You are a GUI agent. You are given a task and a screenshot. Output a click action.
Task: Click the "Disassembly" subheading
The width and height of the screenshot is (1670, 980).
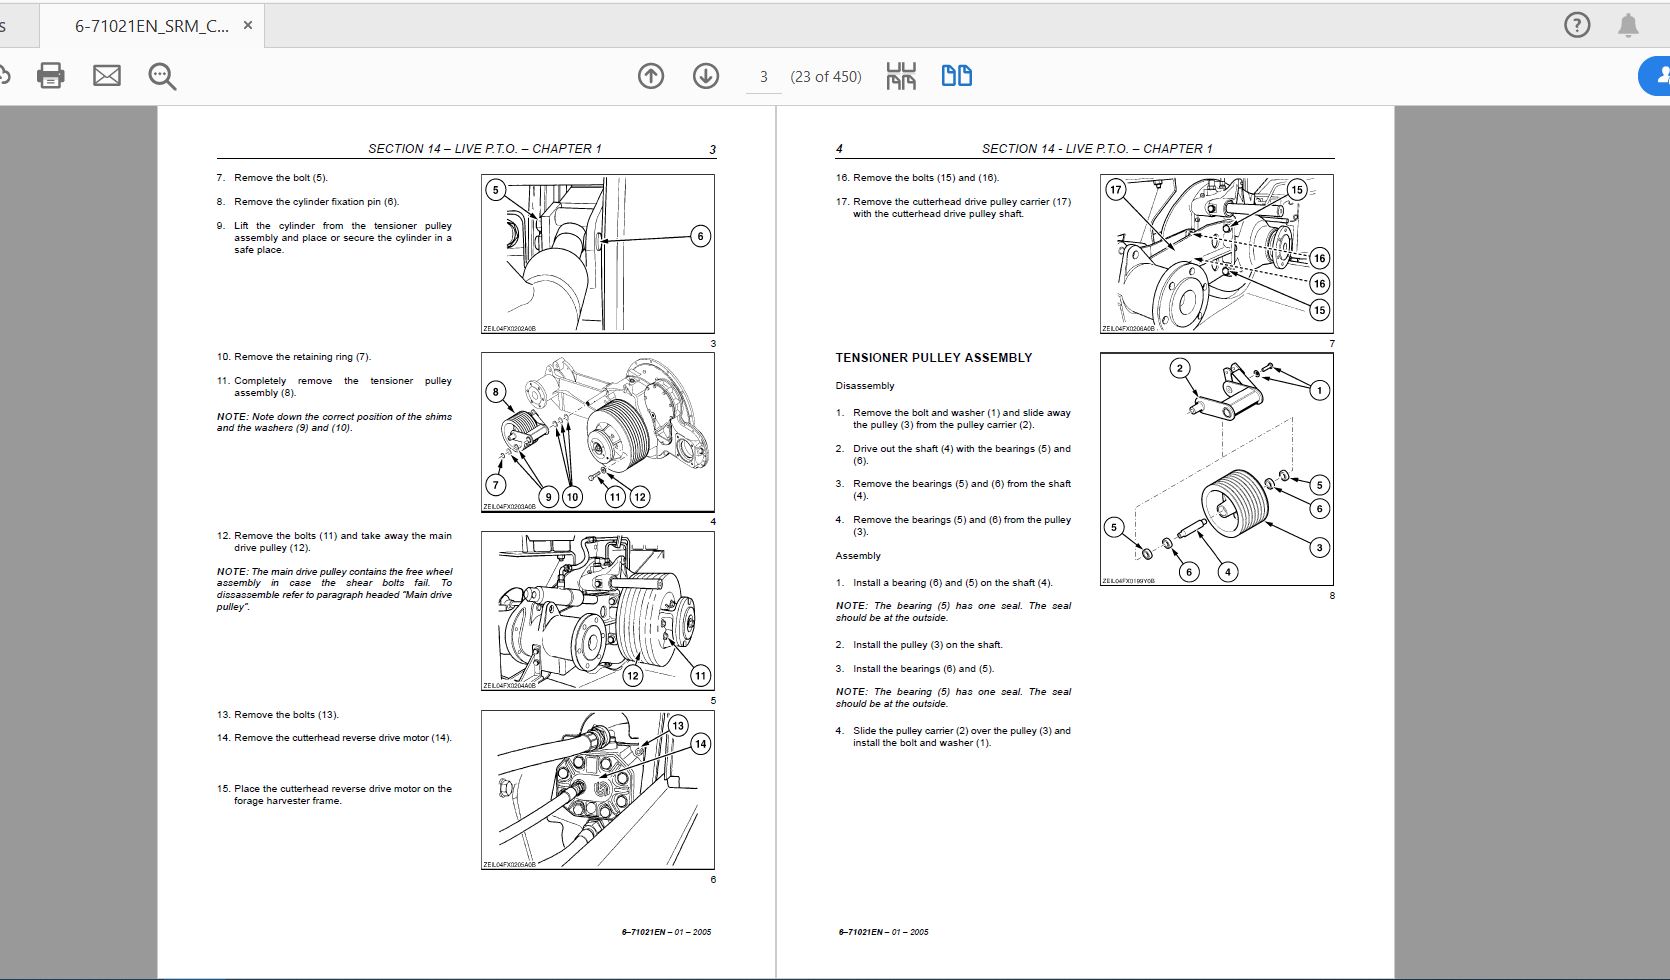tap(865, 386)
